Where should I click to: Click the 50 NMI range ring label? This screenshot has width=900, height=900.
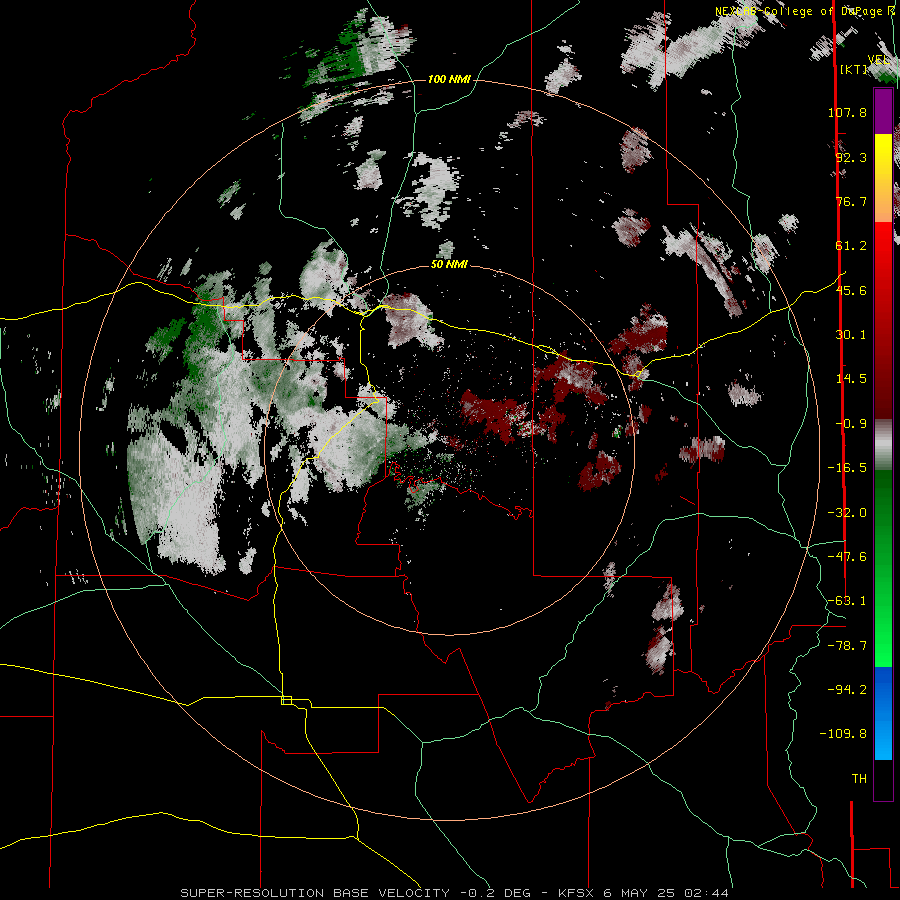(449, 265)
